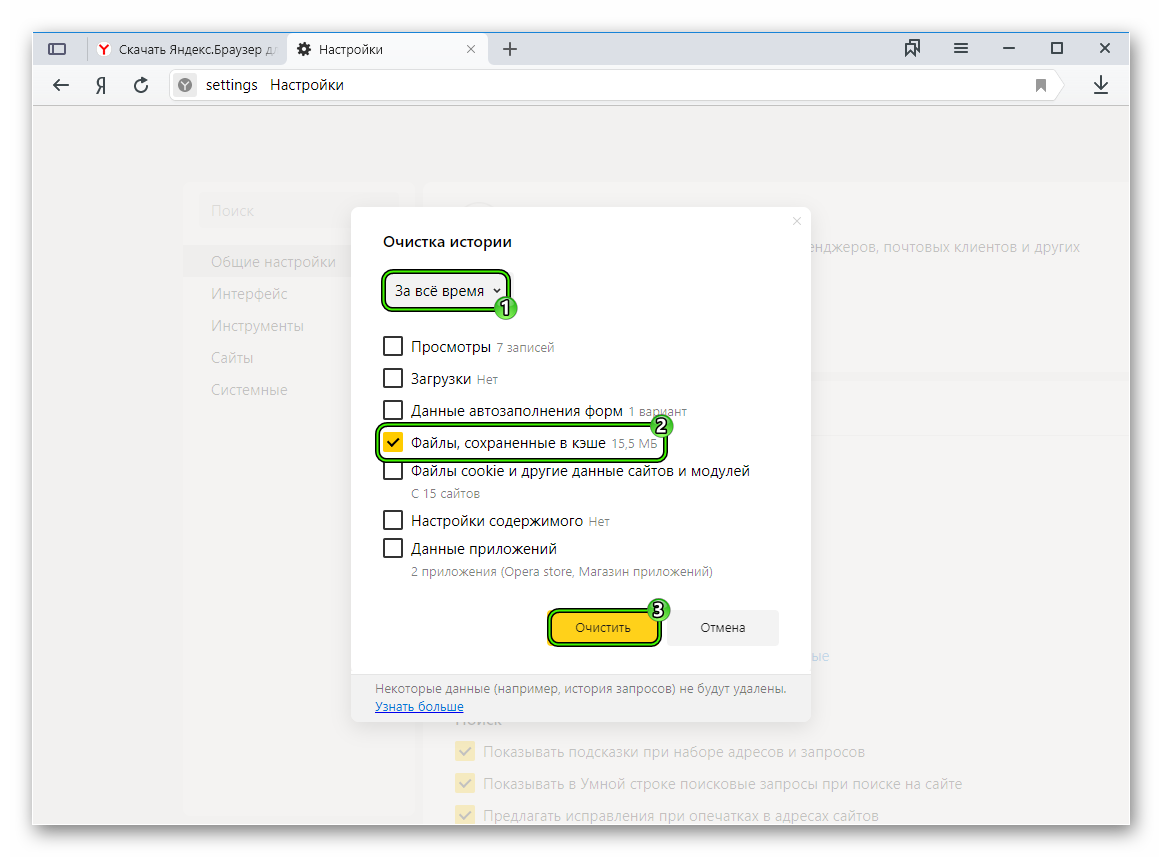
Task: Click the 7 записей label
Action: tap(525, 348)
